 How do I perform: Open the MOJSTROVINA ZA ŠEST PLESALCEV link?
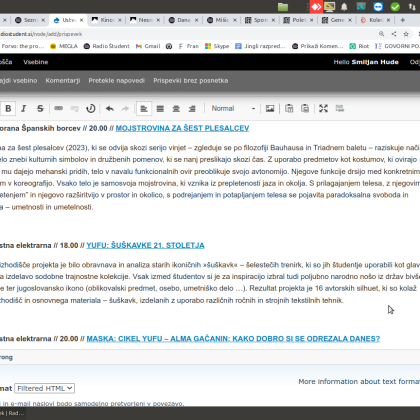(182, 128)
